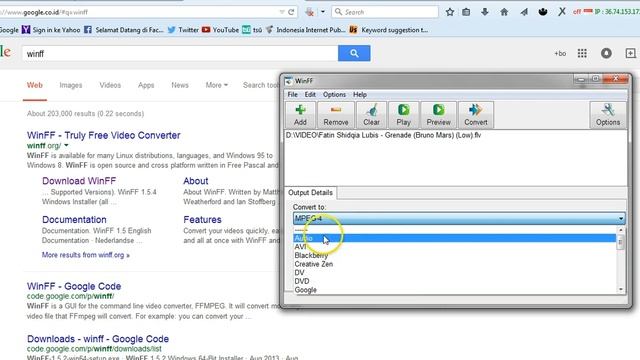The height and width of the screenshot is (360, 640).
Task: Open the Google apps grid icon
Action: point(582,53)
